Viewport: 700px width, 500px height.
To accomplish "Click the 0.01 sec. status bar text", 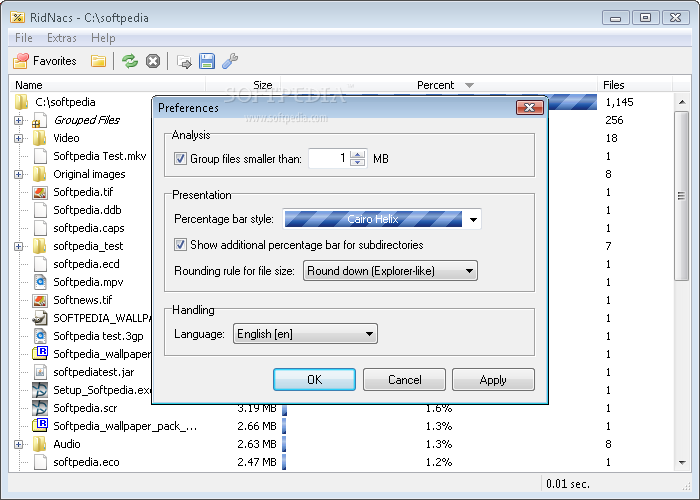I will click(x=567, y=484).
